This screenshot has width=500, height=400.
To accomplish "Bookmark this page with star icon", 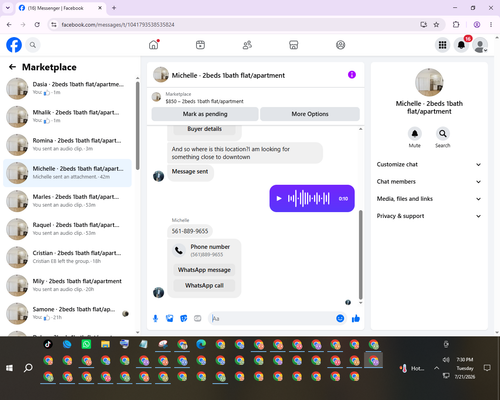I will pyautogui.click(x=436, y=24).
